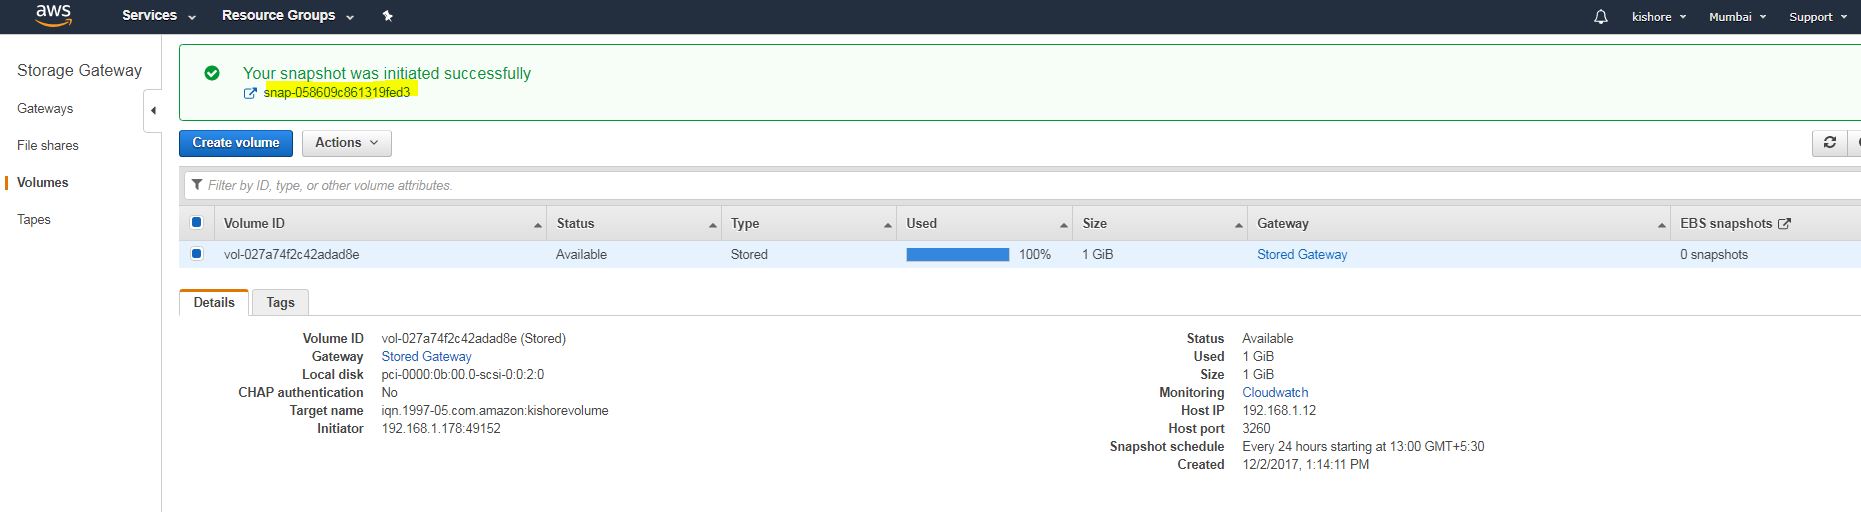The image size is (1861, 512).
Task: Open the Actions dropdown
Action: coord(346,143)
